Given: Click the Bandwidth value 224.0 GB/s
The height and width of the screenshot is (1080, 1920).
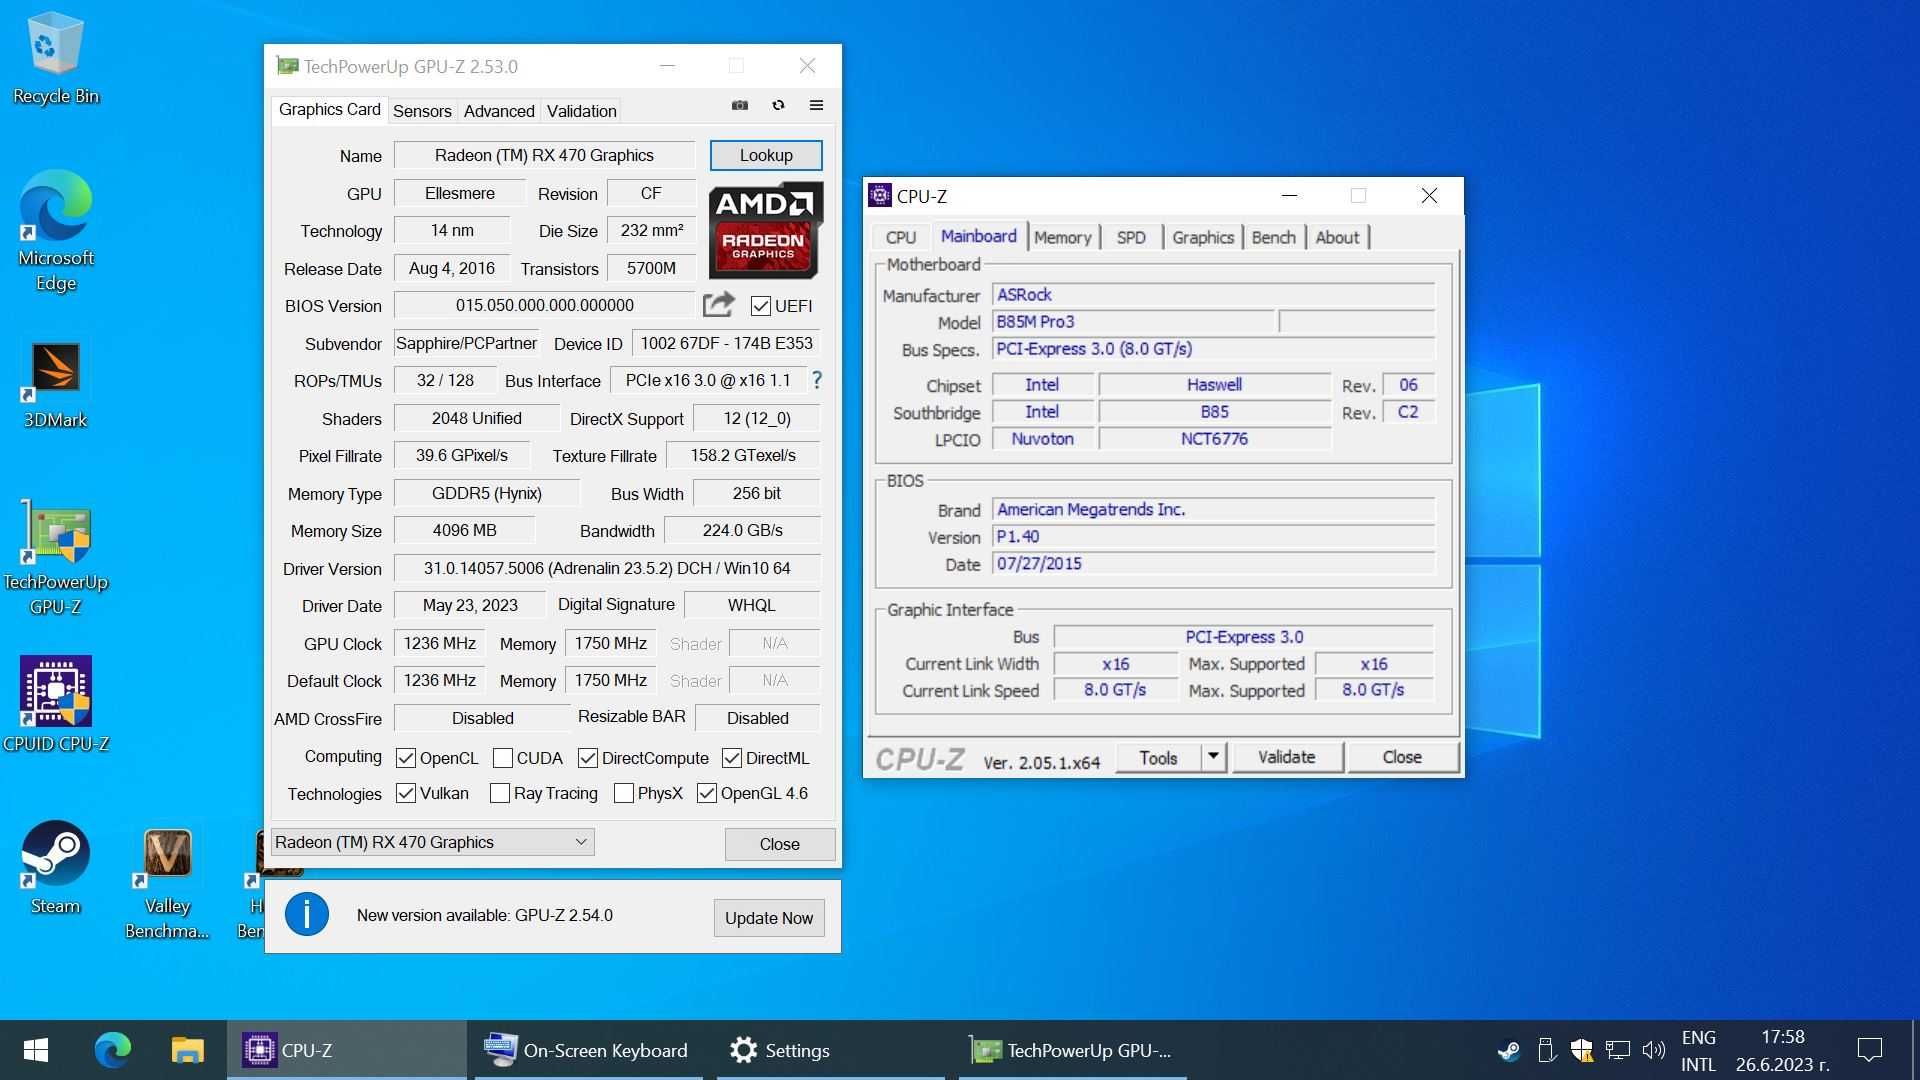Looking at the screenshot, I should tap(742, 530).
